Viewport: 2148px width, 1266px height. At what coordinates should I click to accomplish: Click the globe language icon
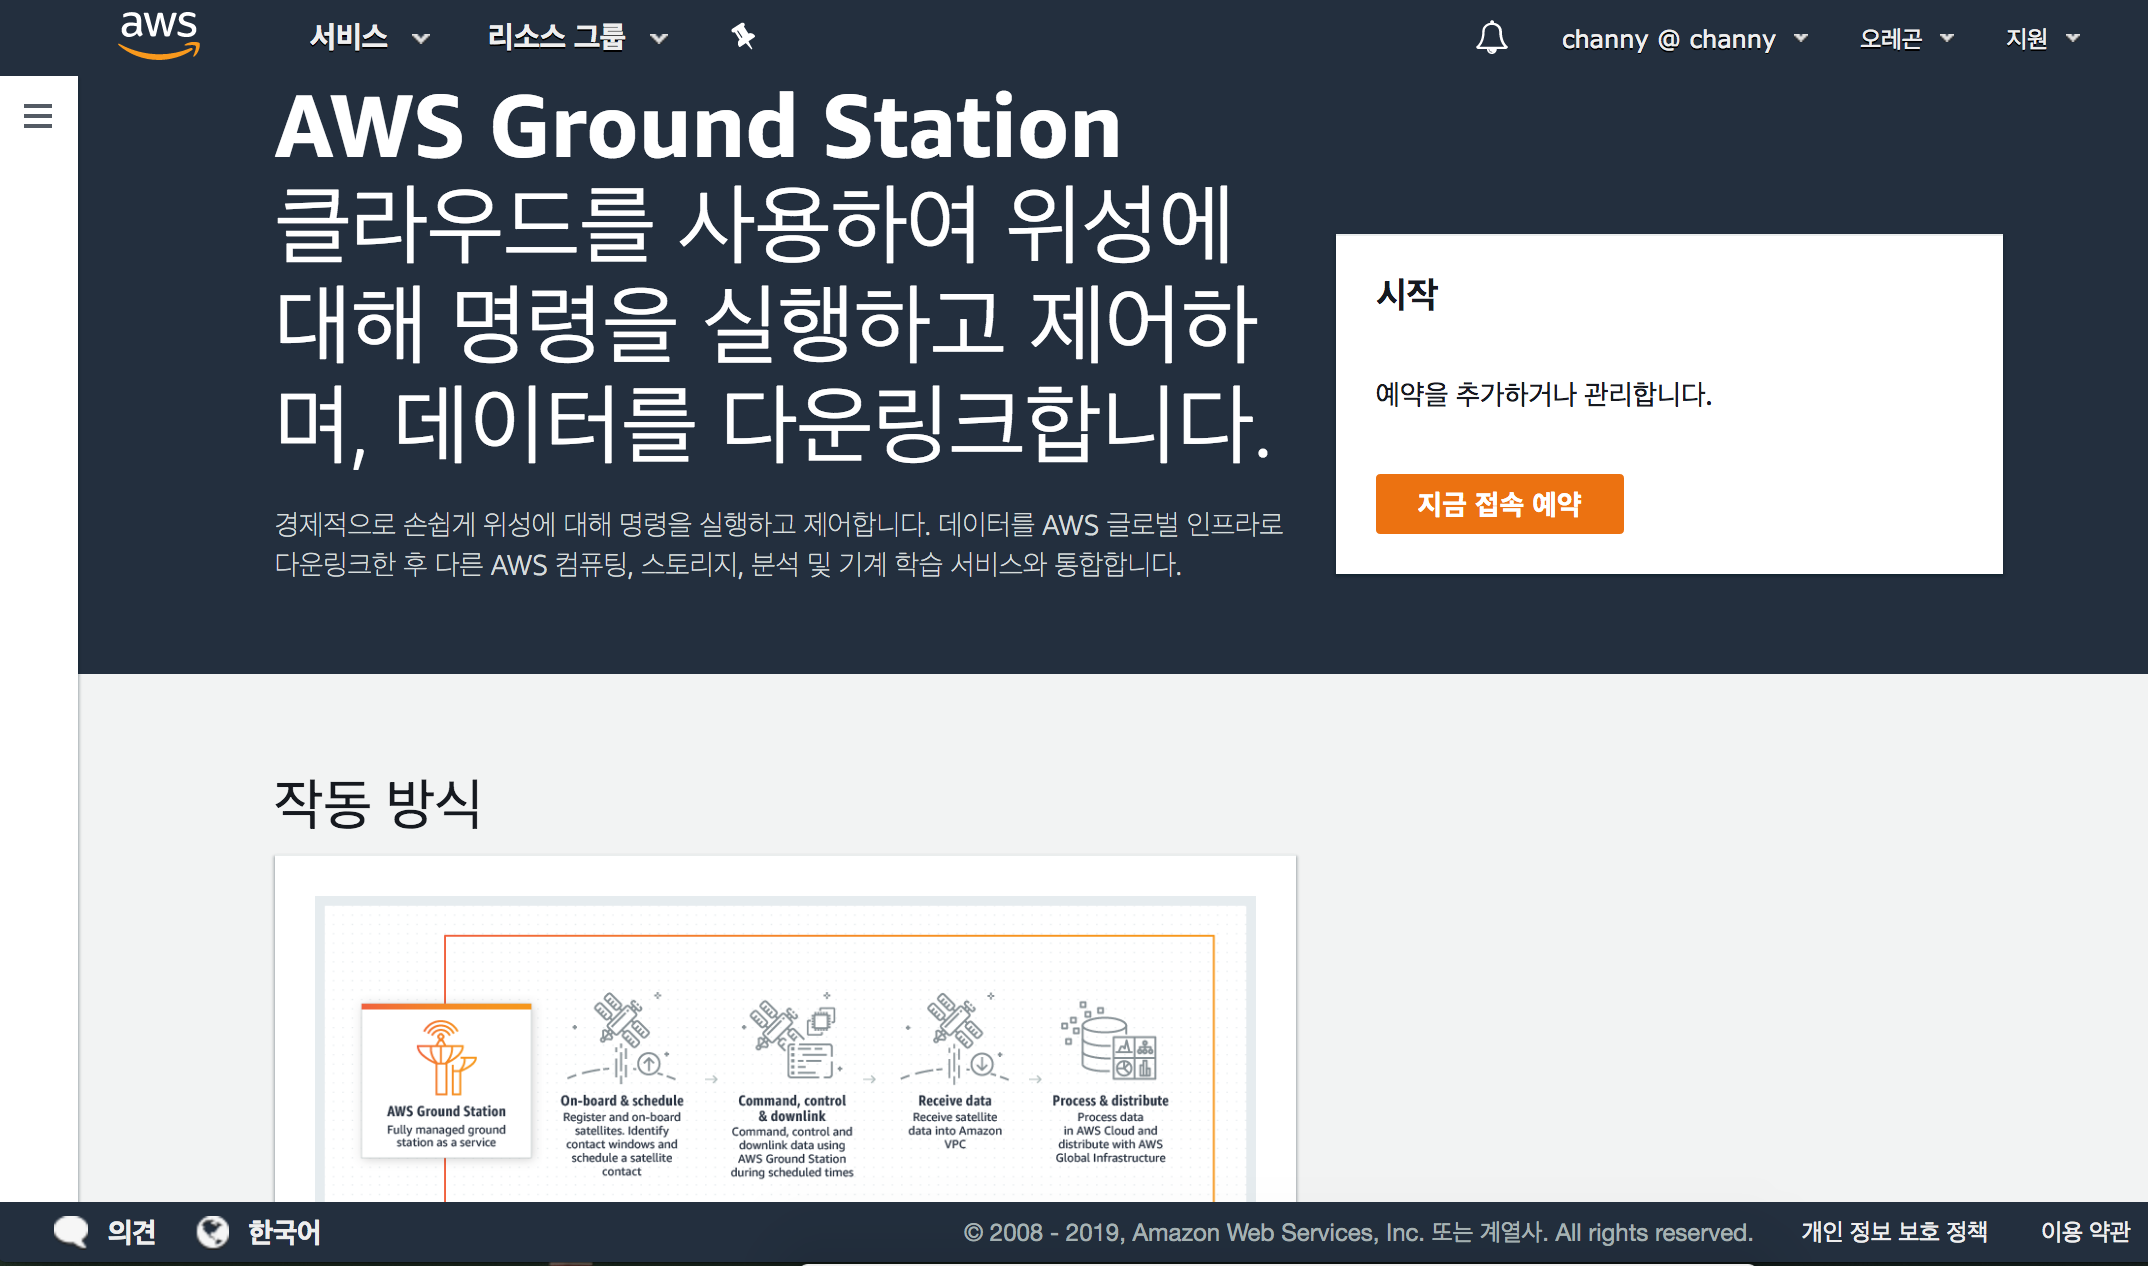coord(213,1231)
